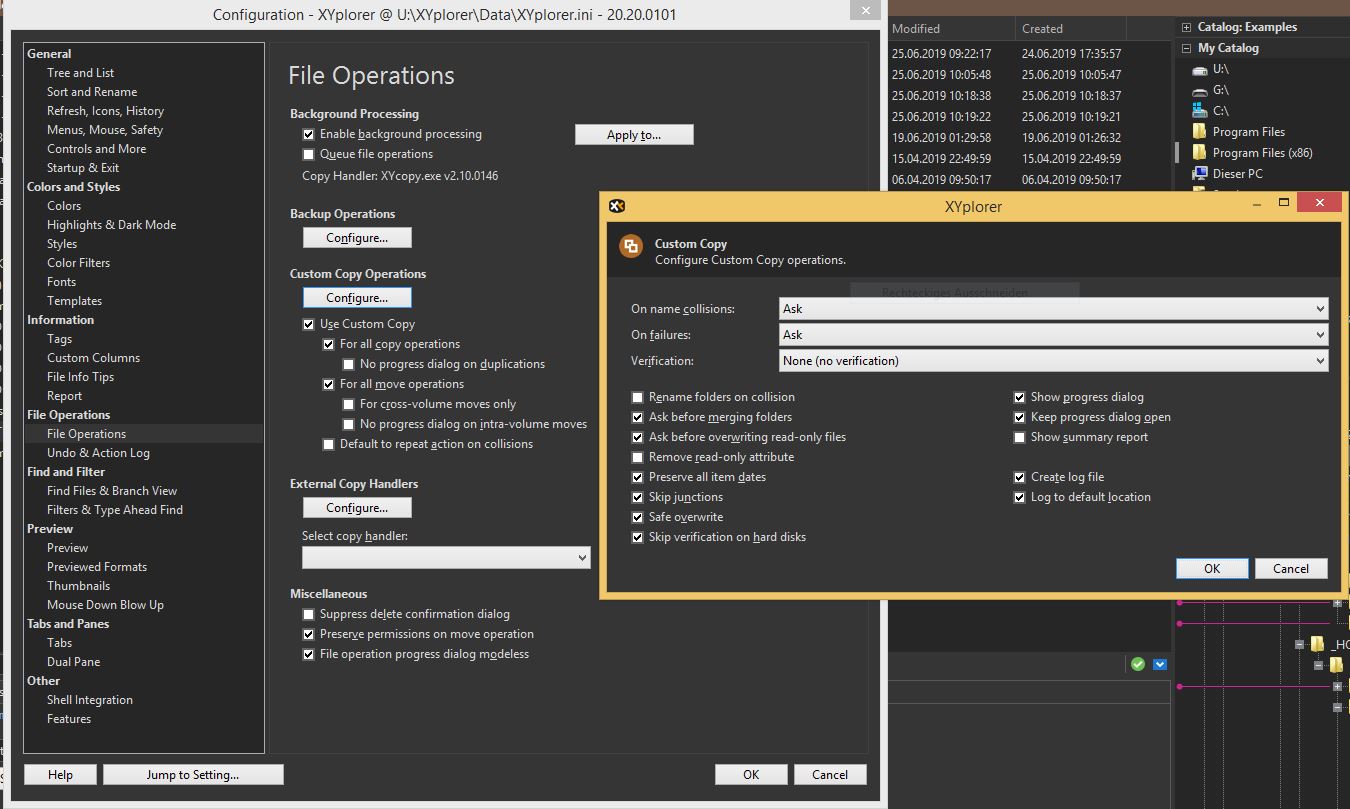Toggle Enable background processing checkbox

tap(308, 134)
